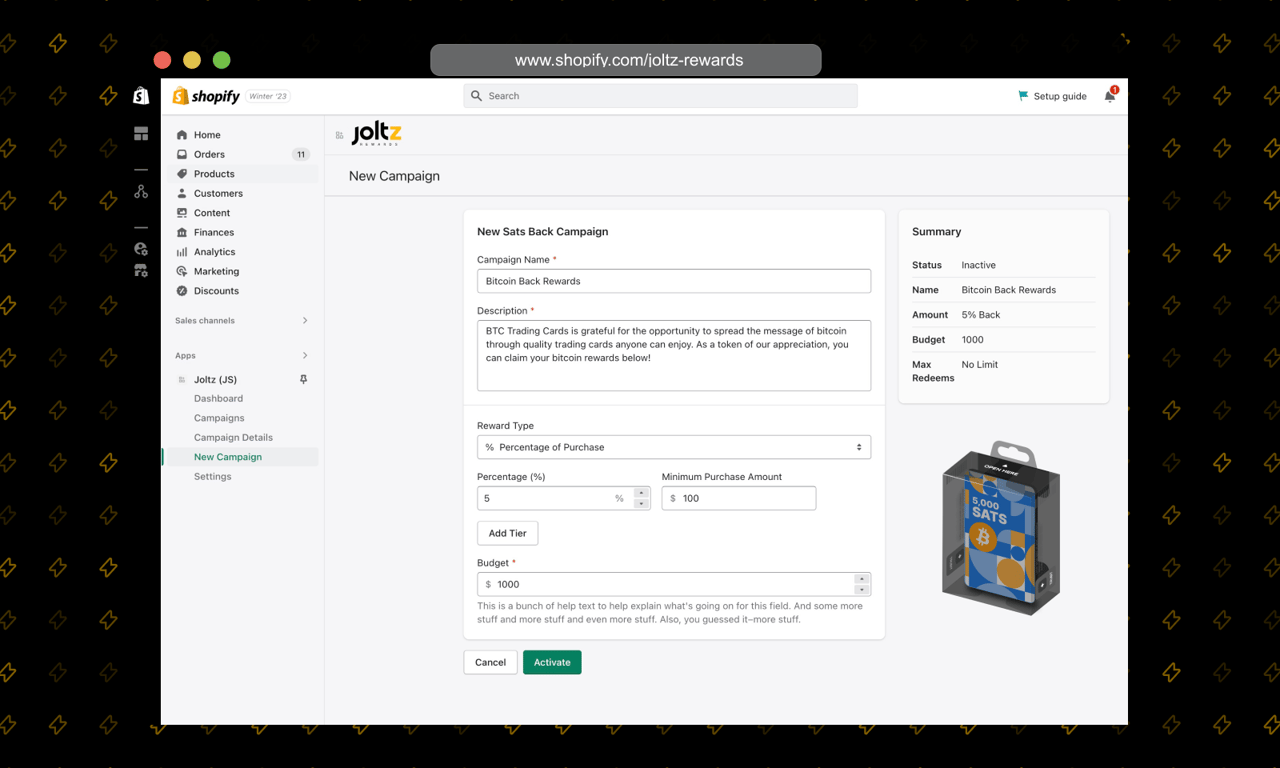Click the Search field in the top bar
This screenshot has height=768, width=1280.
[660, 96]
